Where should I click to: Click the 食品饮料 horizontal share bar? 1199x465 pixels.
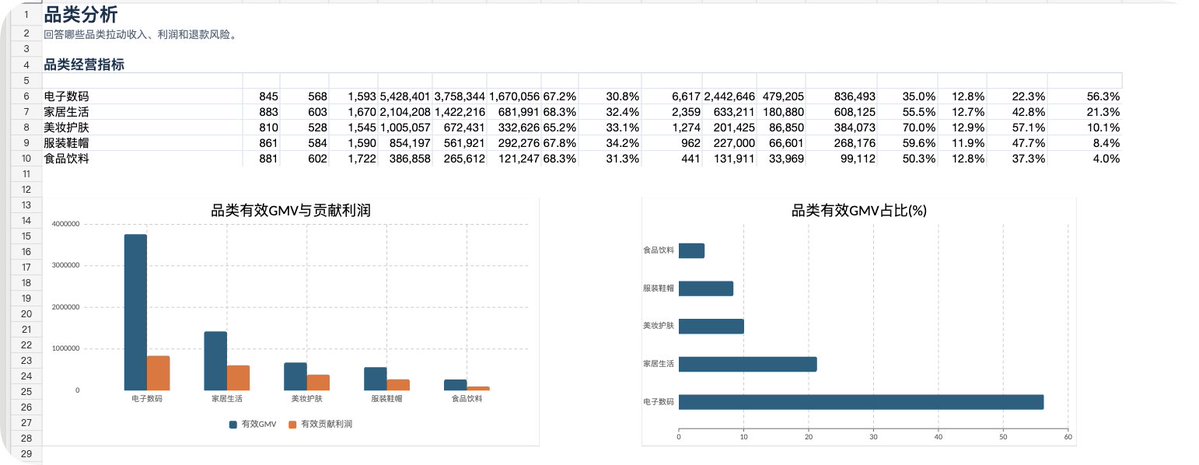(x=691, y=251)
